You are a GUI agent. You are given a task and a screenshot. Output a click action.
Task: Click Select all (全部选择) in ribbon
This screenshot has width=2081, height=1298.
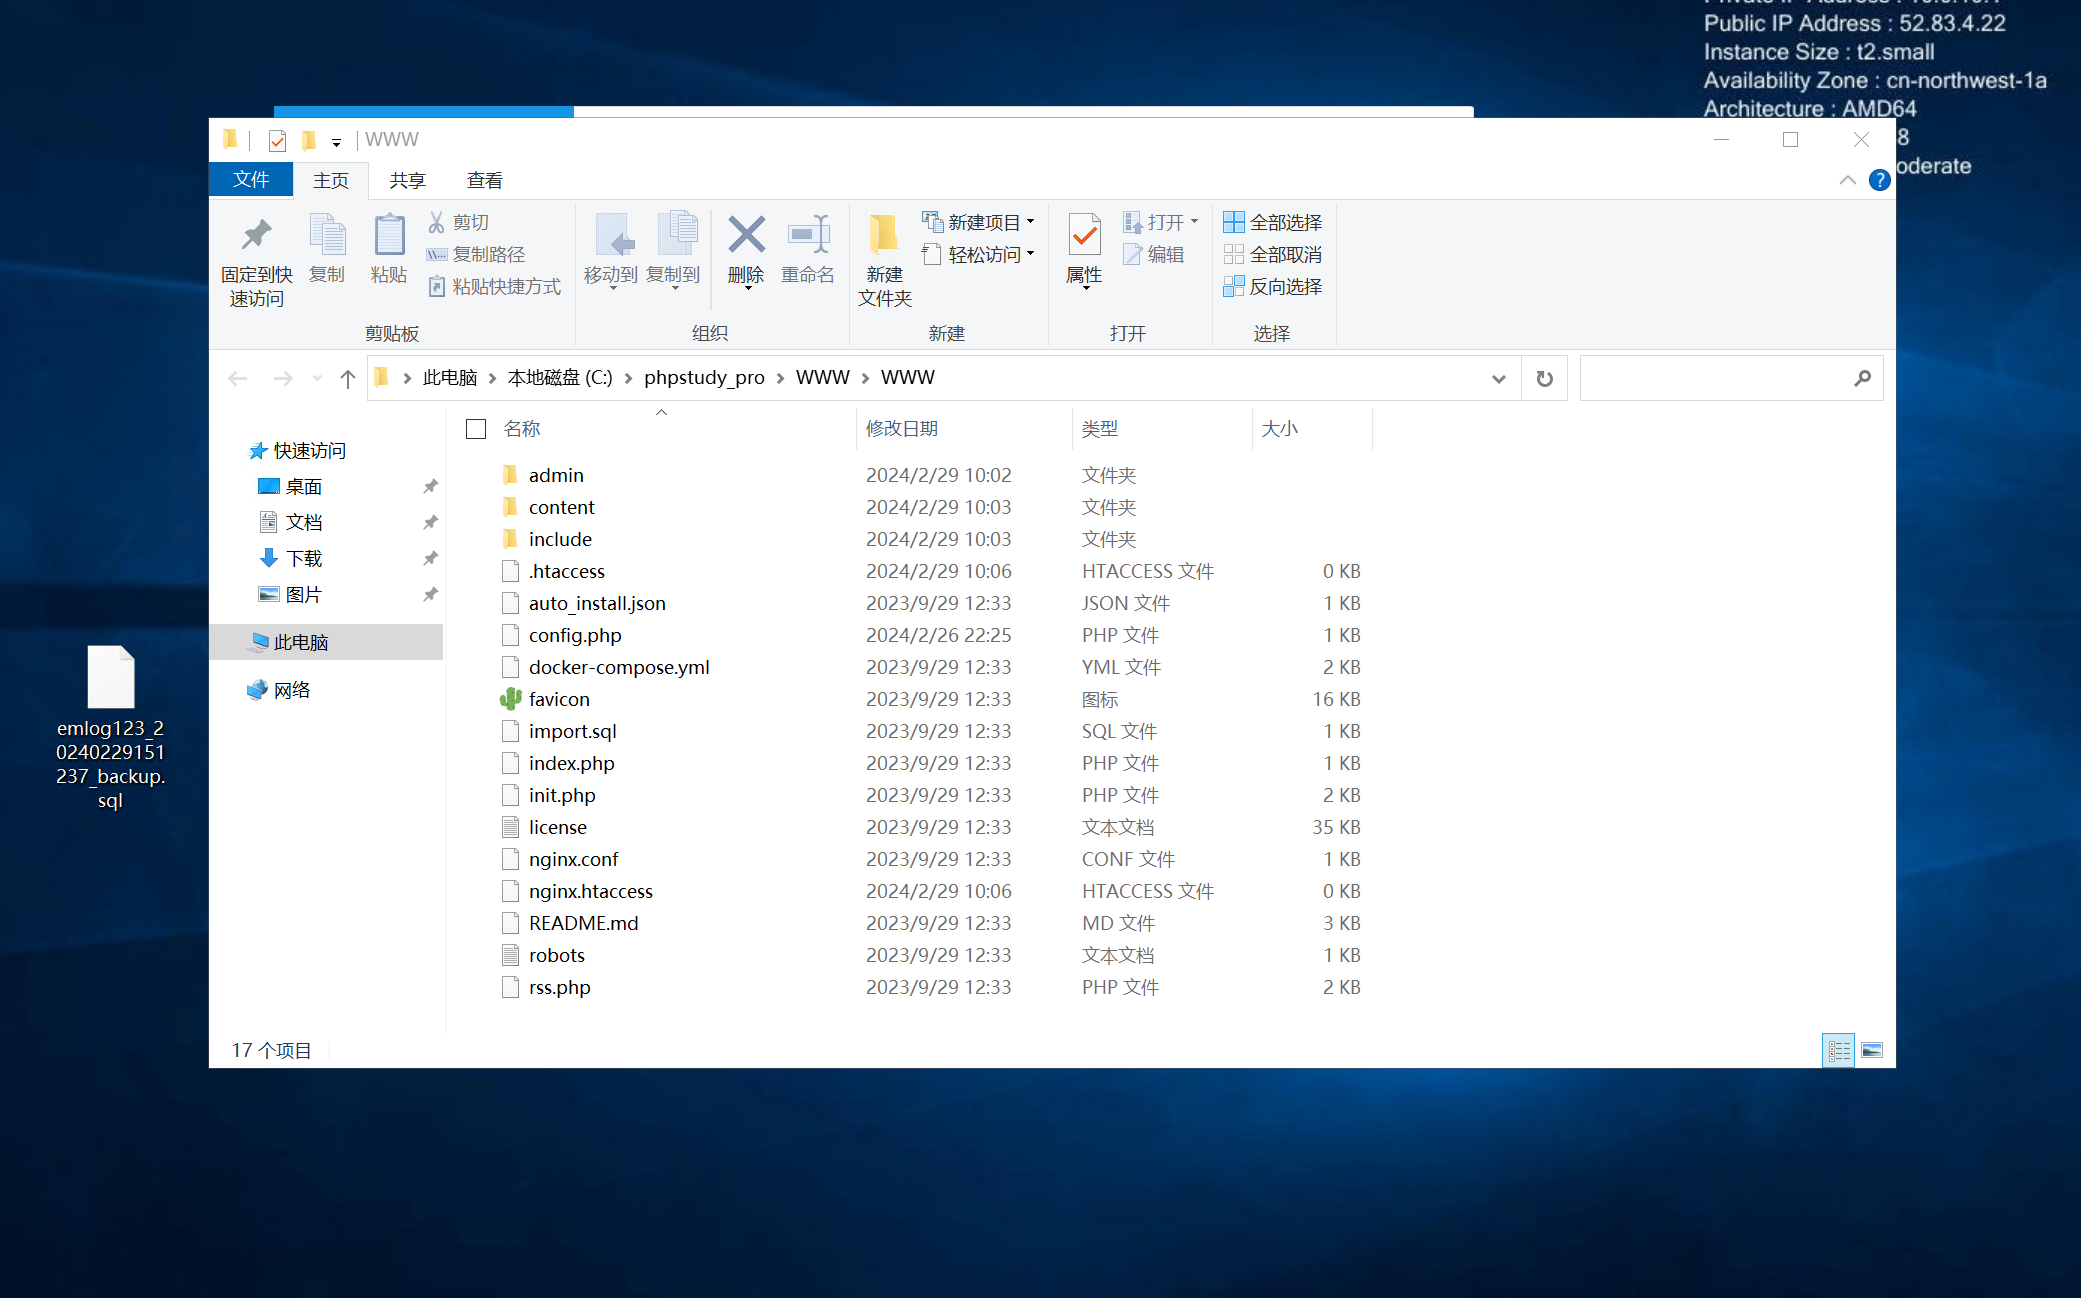tap(1273, 222)
